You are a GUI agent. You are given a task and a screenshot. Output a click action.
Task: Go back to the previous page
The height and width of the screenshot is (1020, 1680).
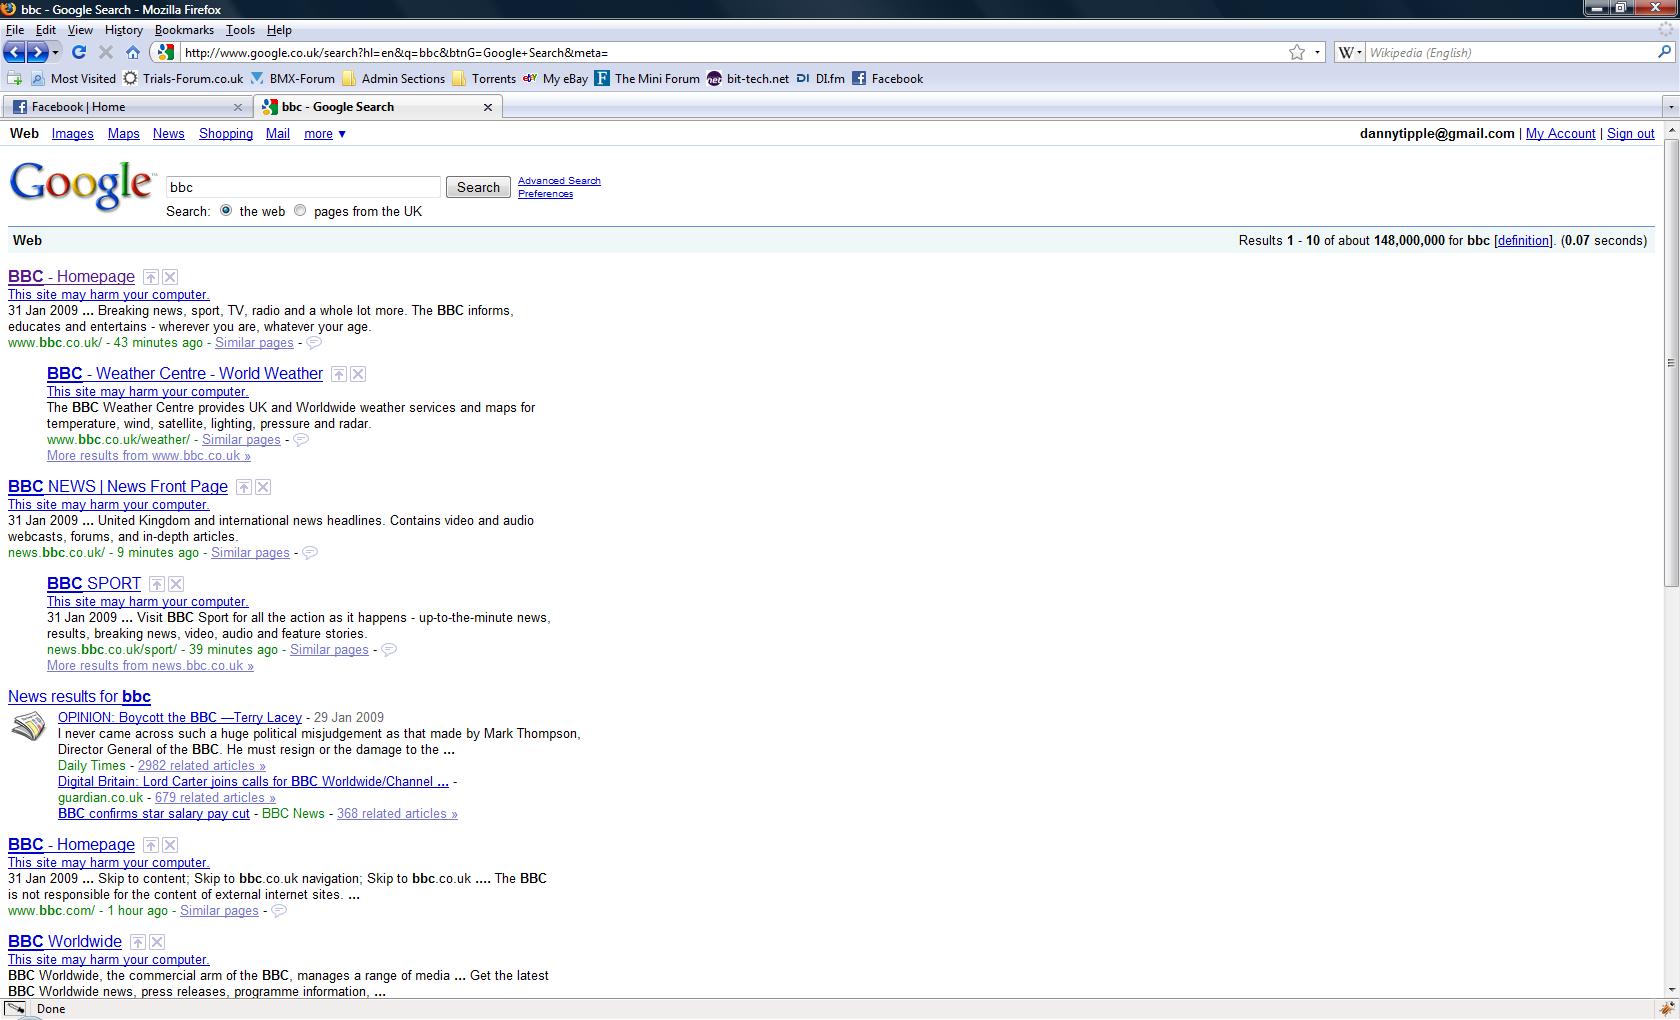click(14, 52)
